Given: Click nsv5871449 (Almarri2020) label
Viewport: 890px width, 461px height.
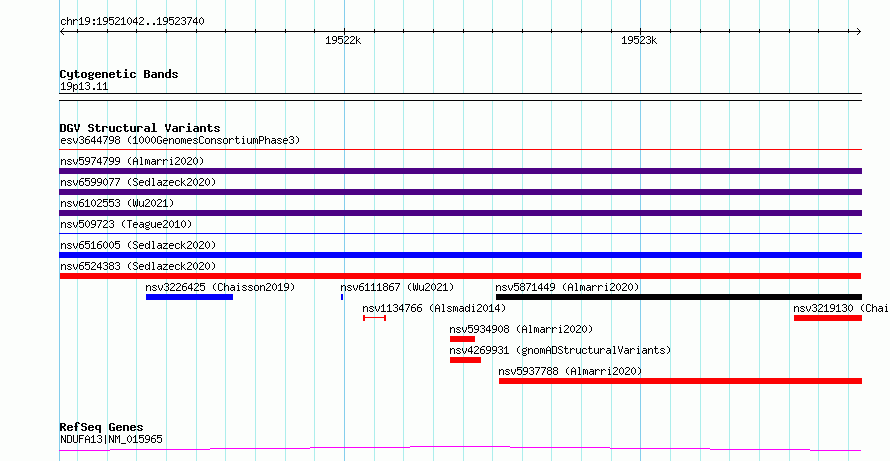Looking at the screenshot, I should pos(567,287).
